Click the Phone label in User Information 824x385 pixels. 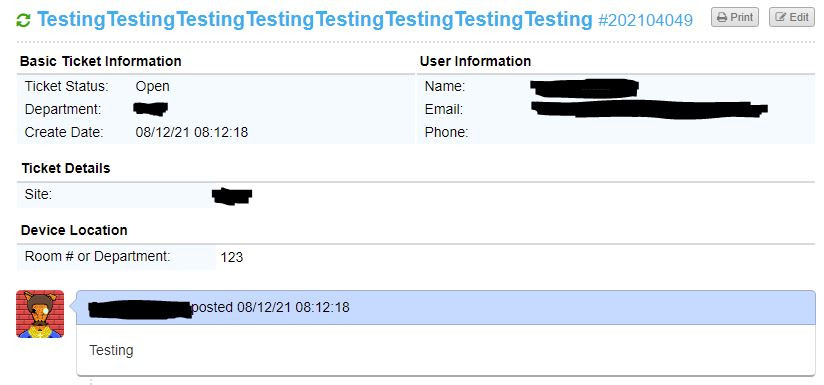pyautogui.click(x=446, y=132)
